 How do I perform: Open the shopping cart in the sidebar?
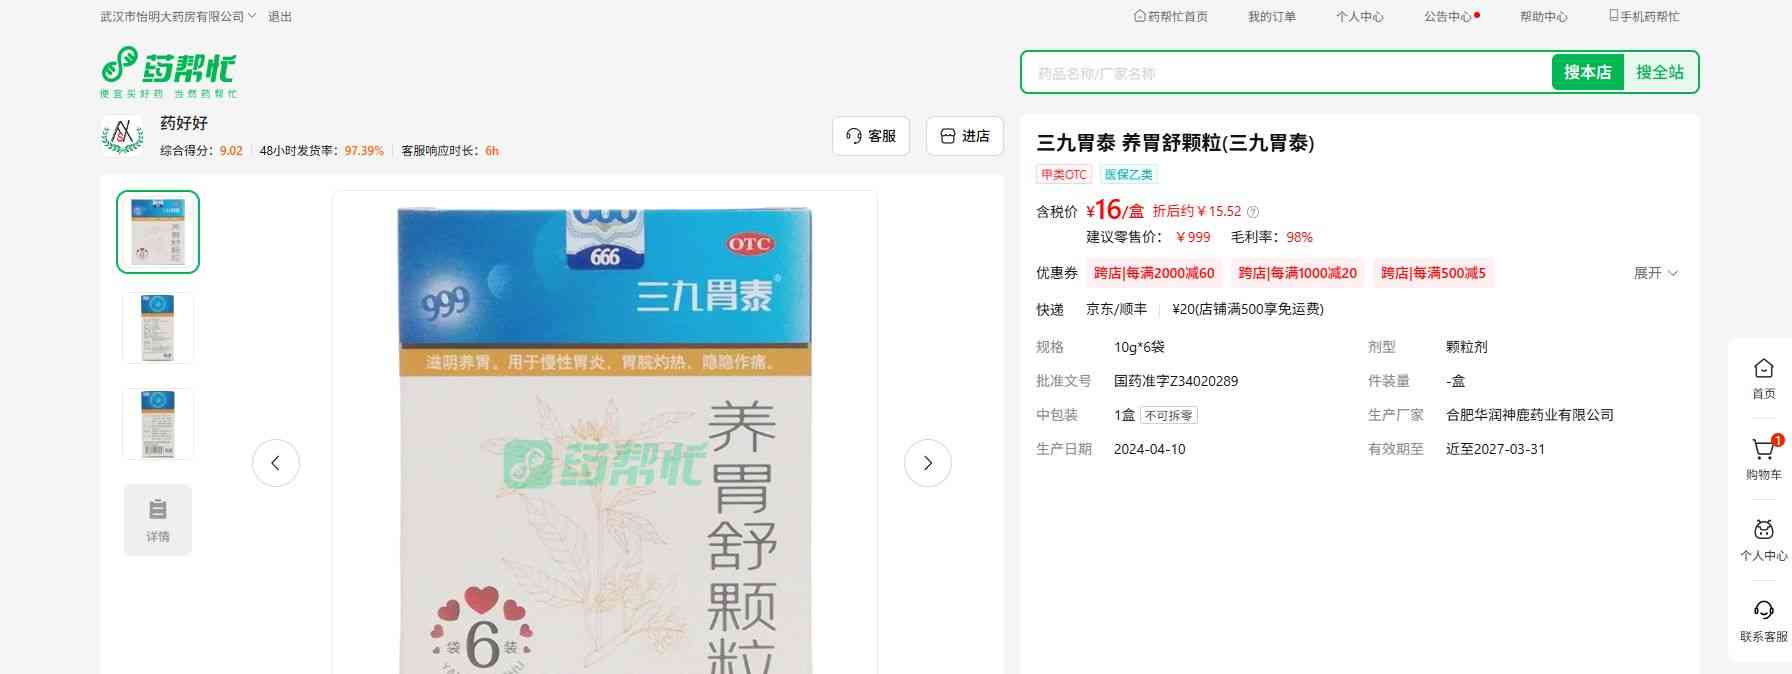tap(1763, 452)
